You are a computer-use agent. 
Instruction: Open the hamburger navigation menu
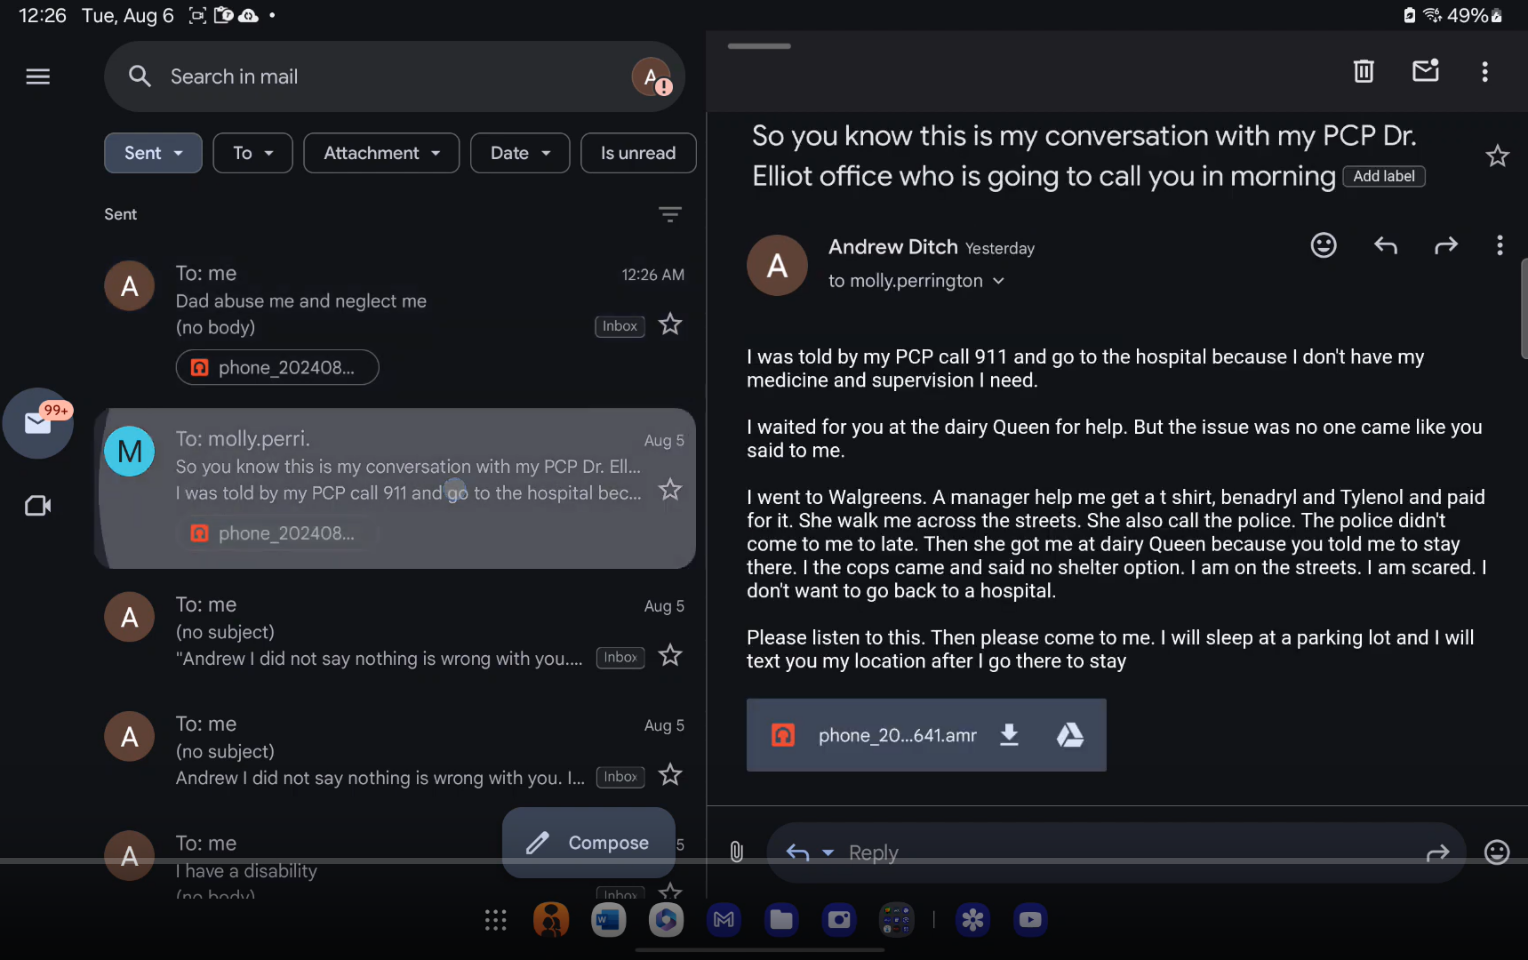(38, 77)
